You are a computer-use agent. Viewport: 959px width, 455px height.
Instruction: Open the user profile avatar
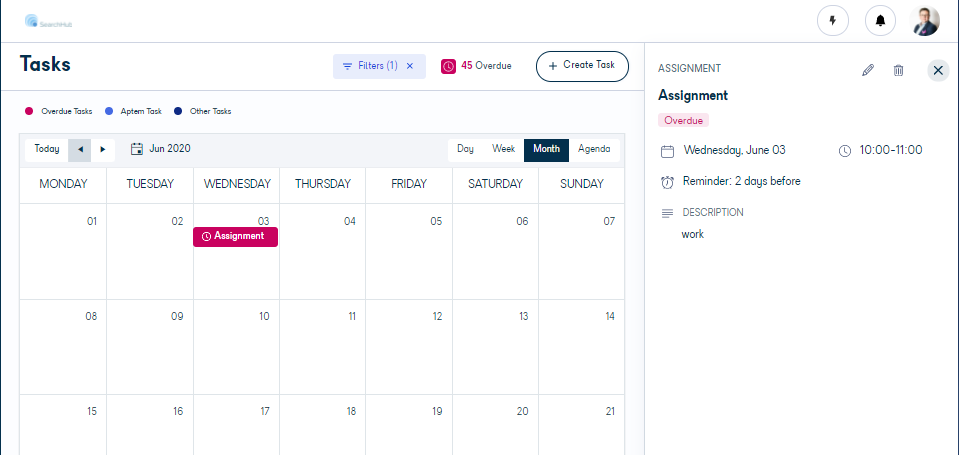pyautogui.click(x=924, y=21)
